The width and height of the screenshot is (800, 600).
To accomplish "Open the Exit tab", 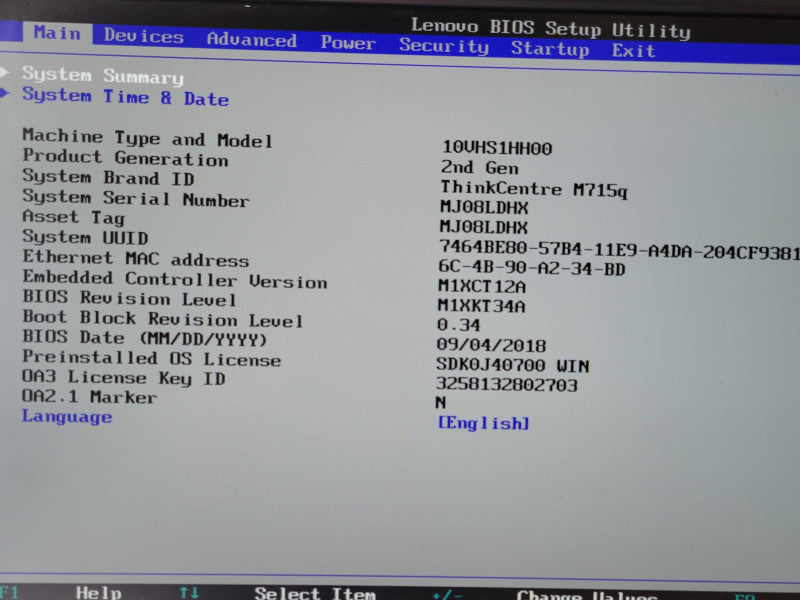I will point(633,51).
